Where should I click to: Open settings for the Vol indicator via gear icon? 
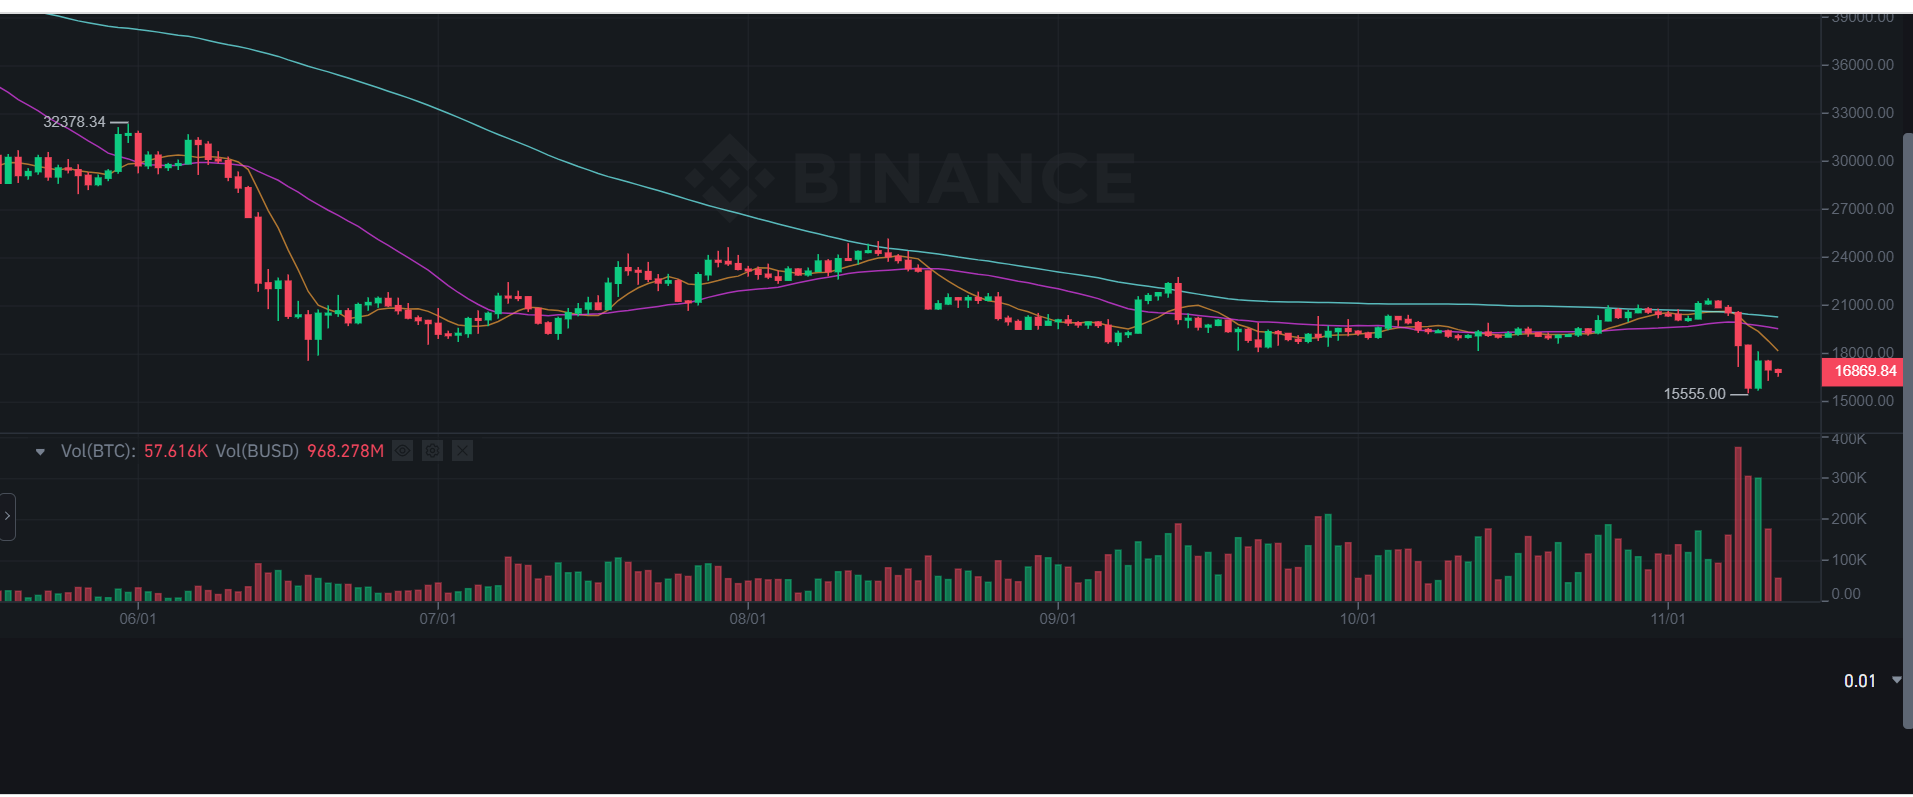point(432,451)
